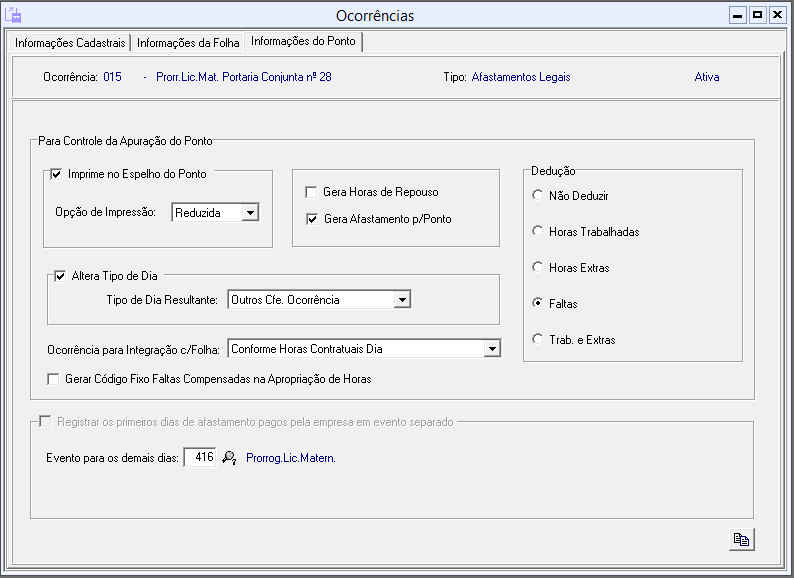Select the Horas Extras radio button

pyautogui.click(x=538, y=268)
